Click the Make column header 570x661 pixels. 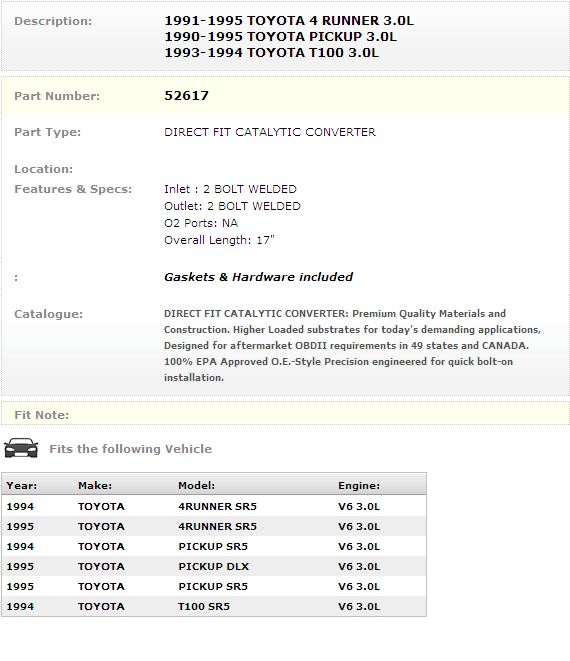pos(95,486)
